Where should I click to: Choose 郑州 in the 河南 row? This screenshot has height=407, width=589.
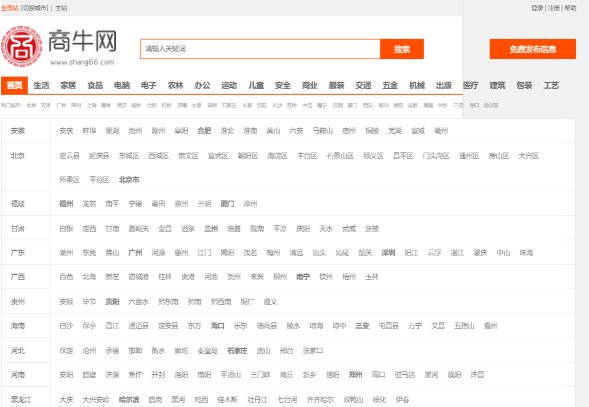point(355,375)
